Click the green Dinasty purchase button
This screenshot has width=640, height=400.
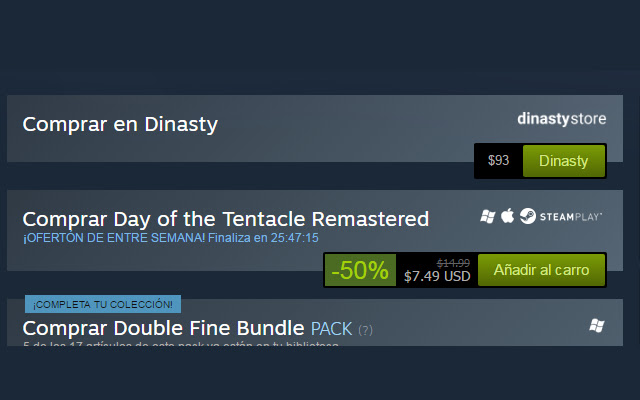(564, 161)
